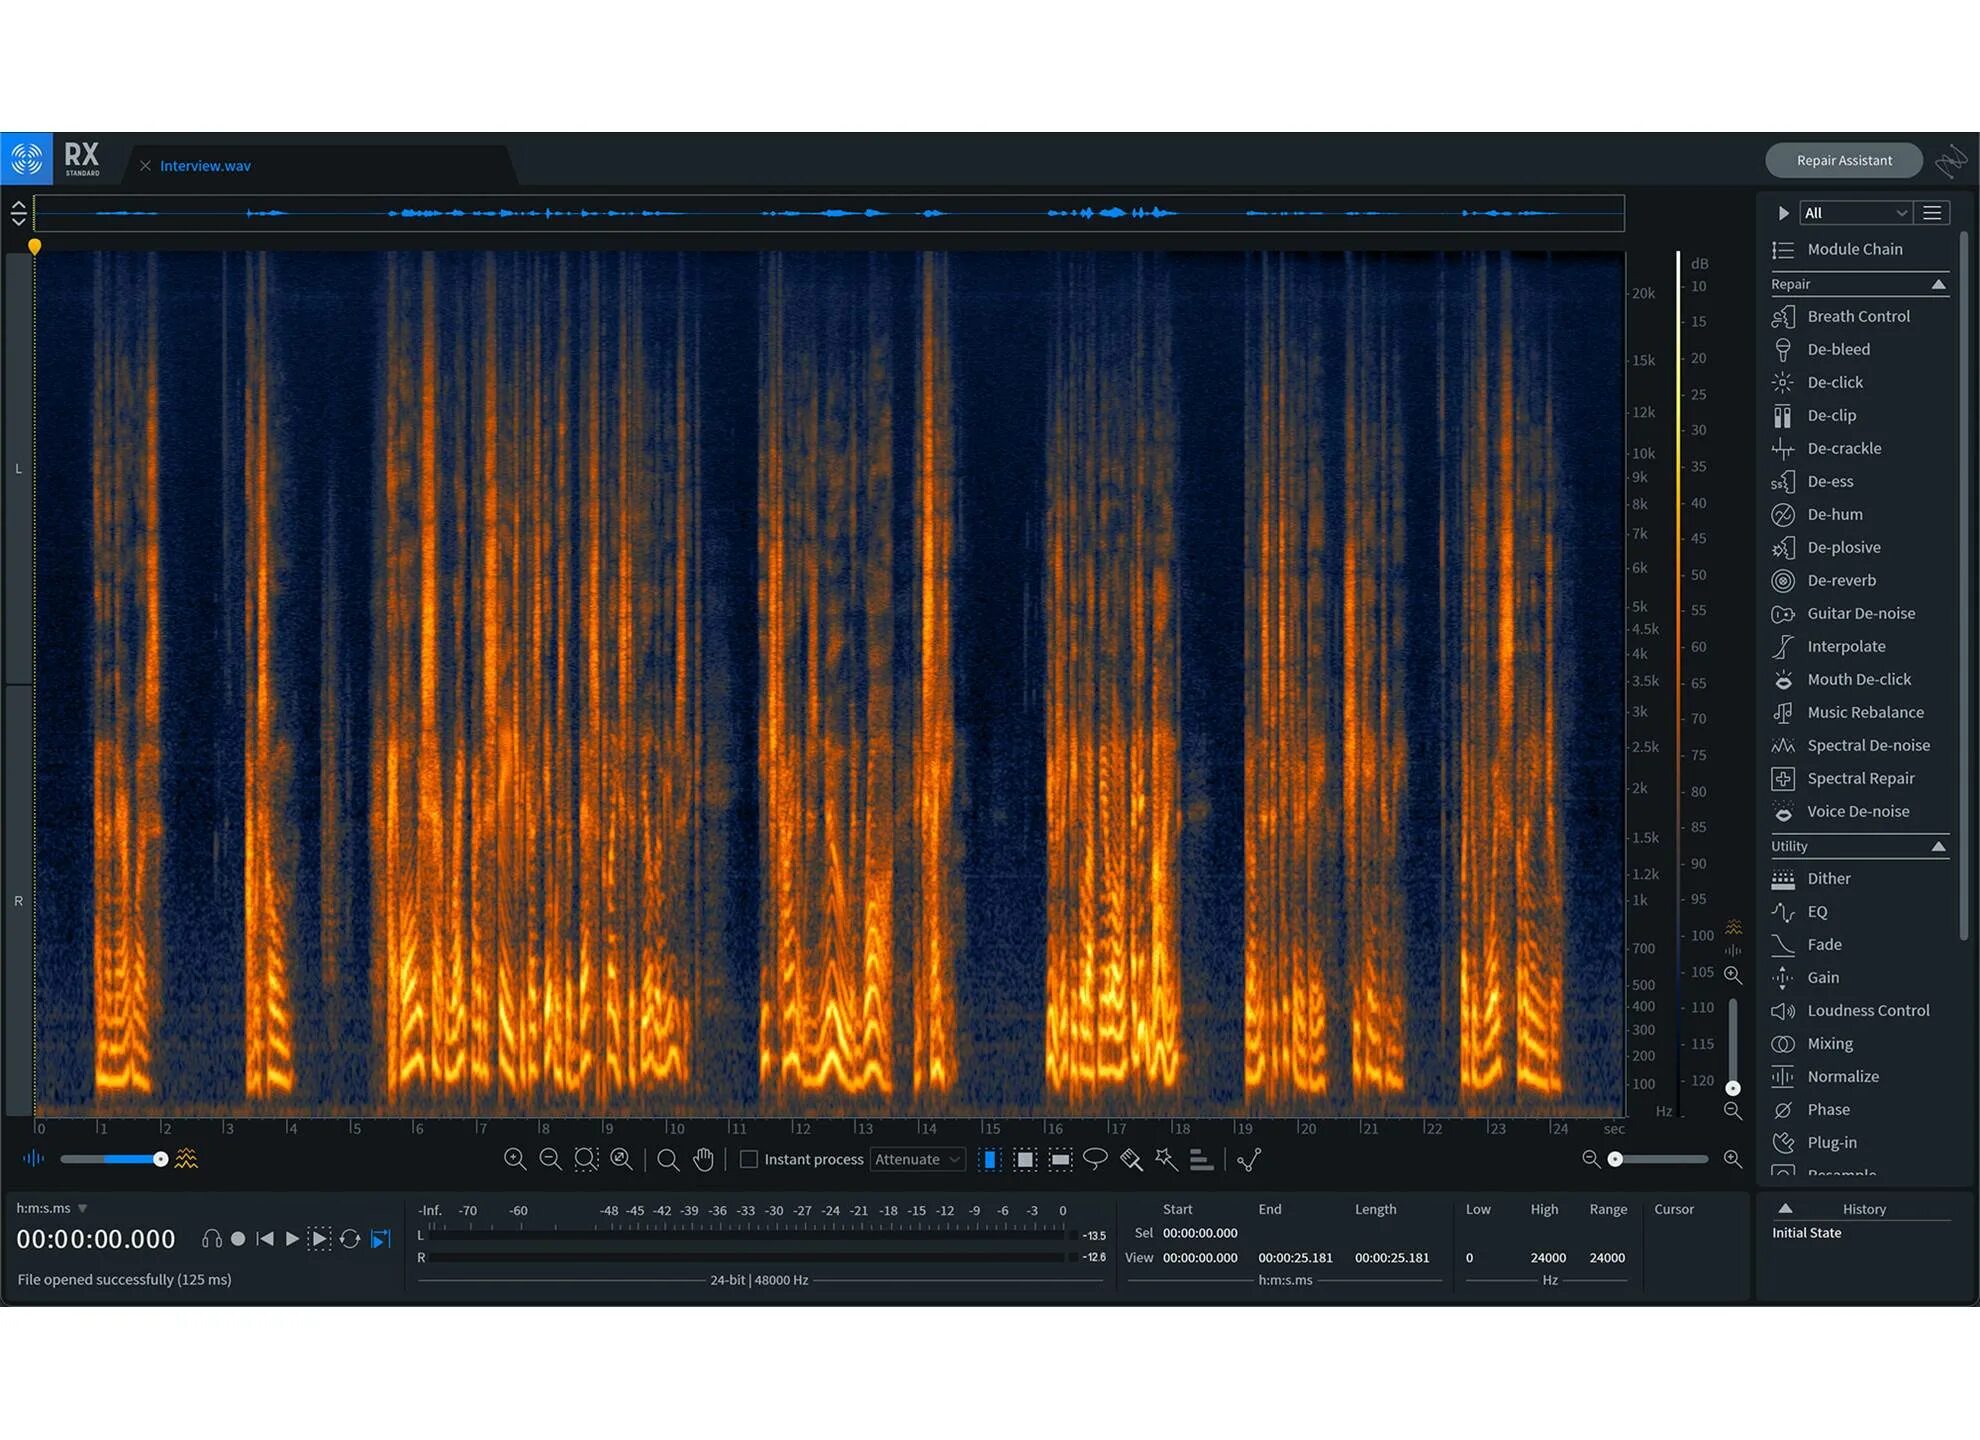Switch to the Interview.wav tab
Screen dimensions: 1980x1440
(205, 166)
